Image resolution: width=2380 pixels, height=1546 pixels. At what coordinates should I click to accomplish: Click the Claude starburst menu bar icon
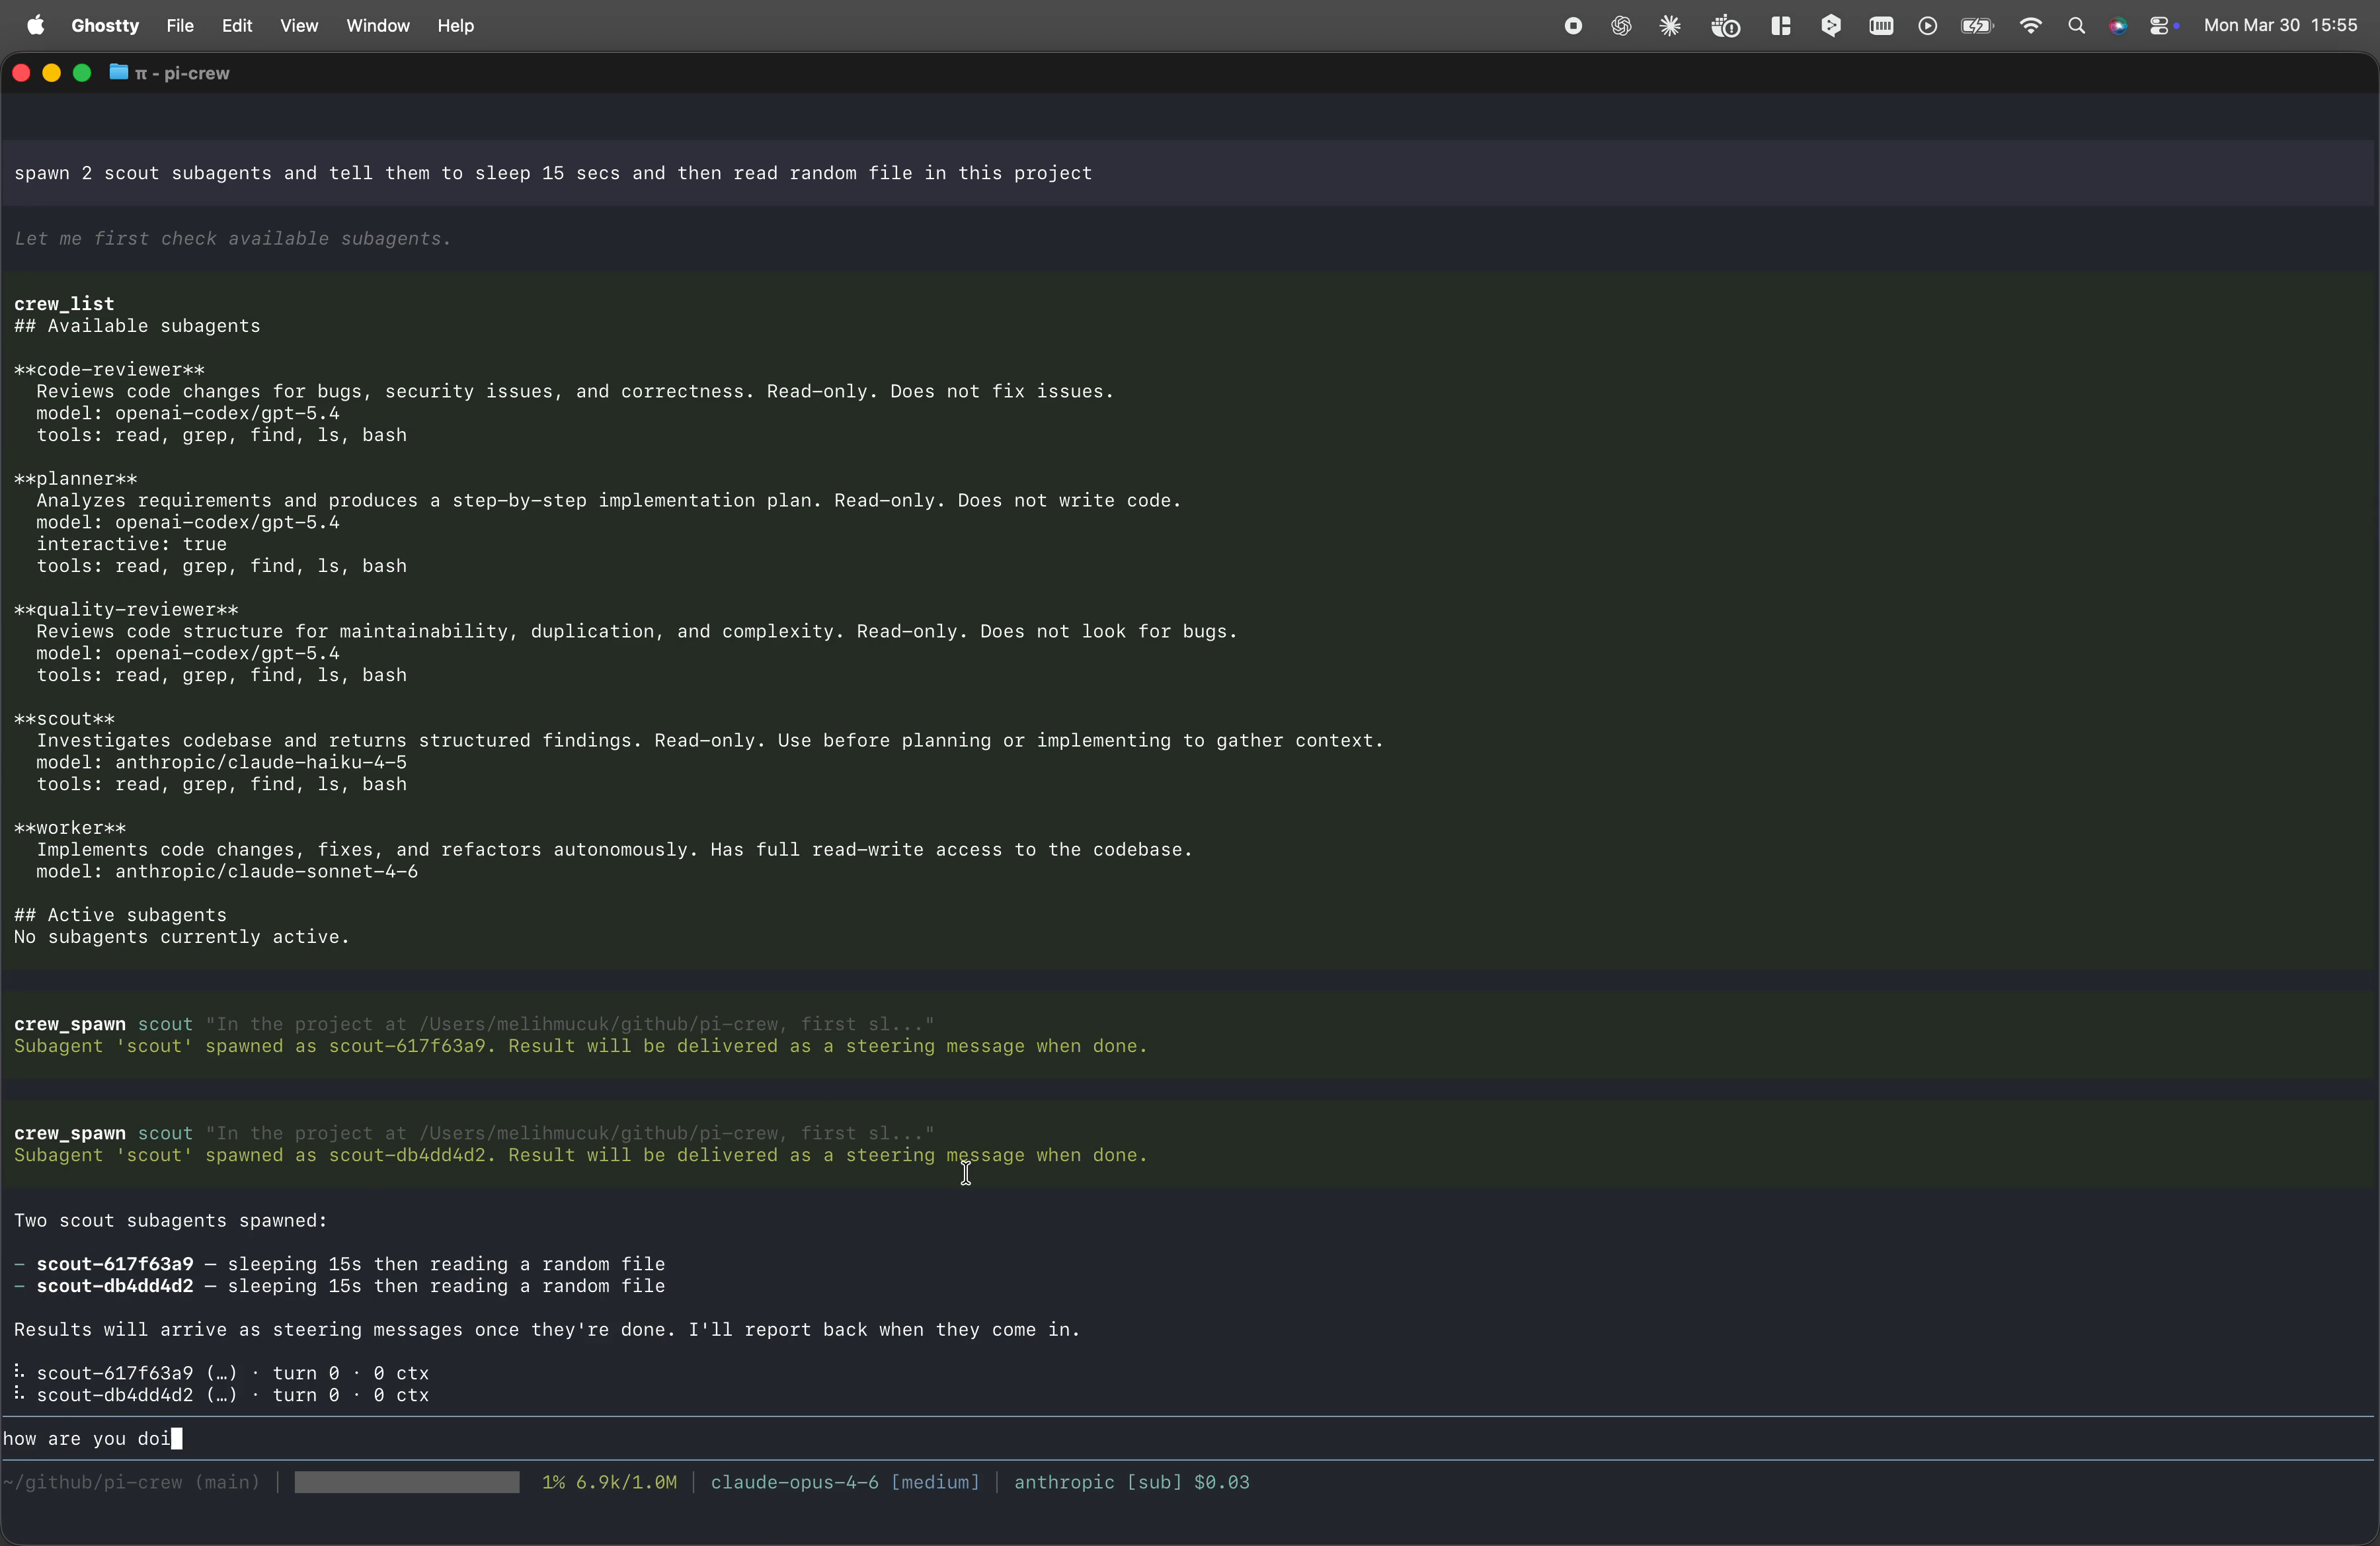click(1670, 26)
